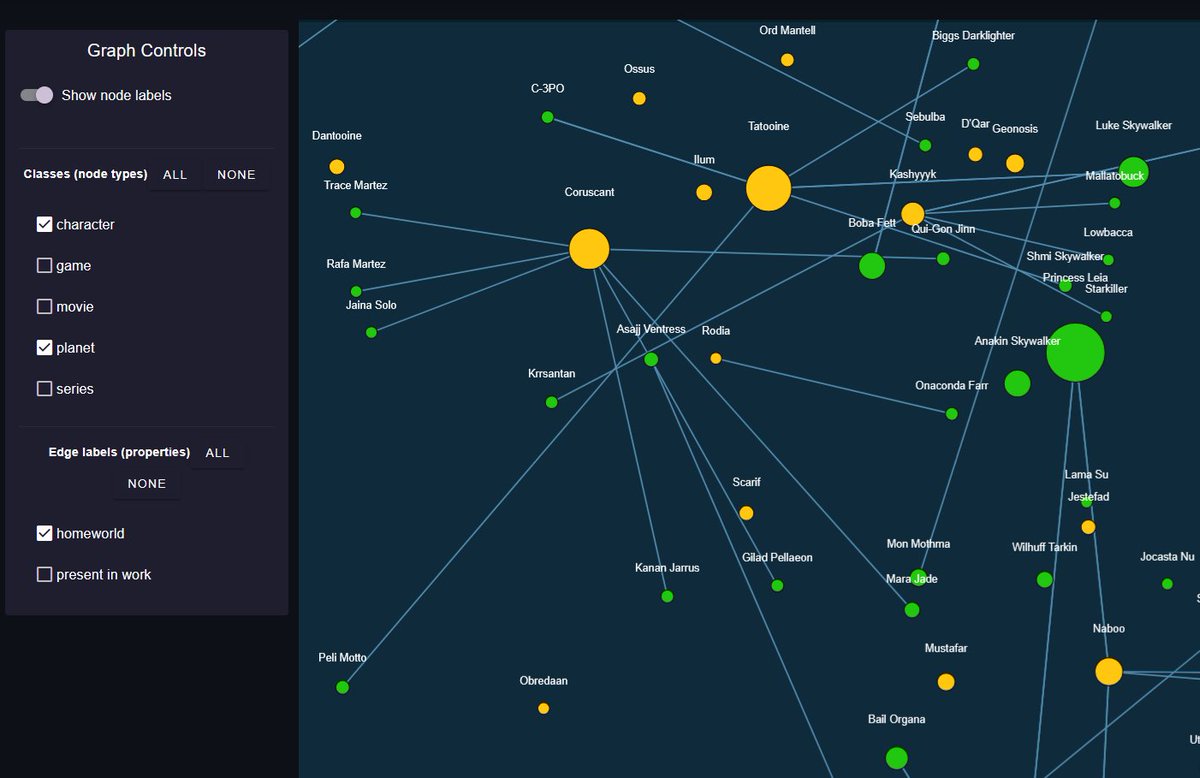Select the Scarif planet node
The image size is (1200, 778).
pos(746,513)
